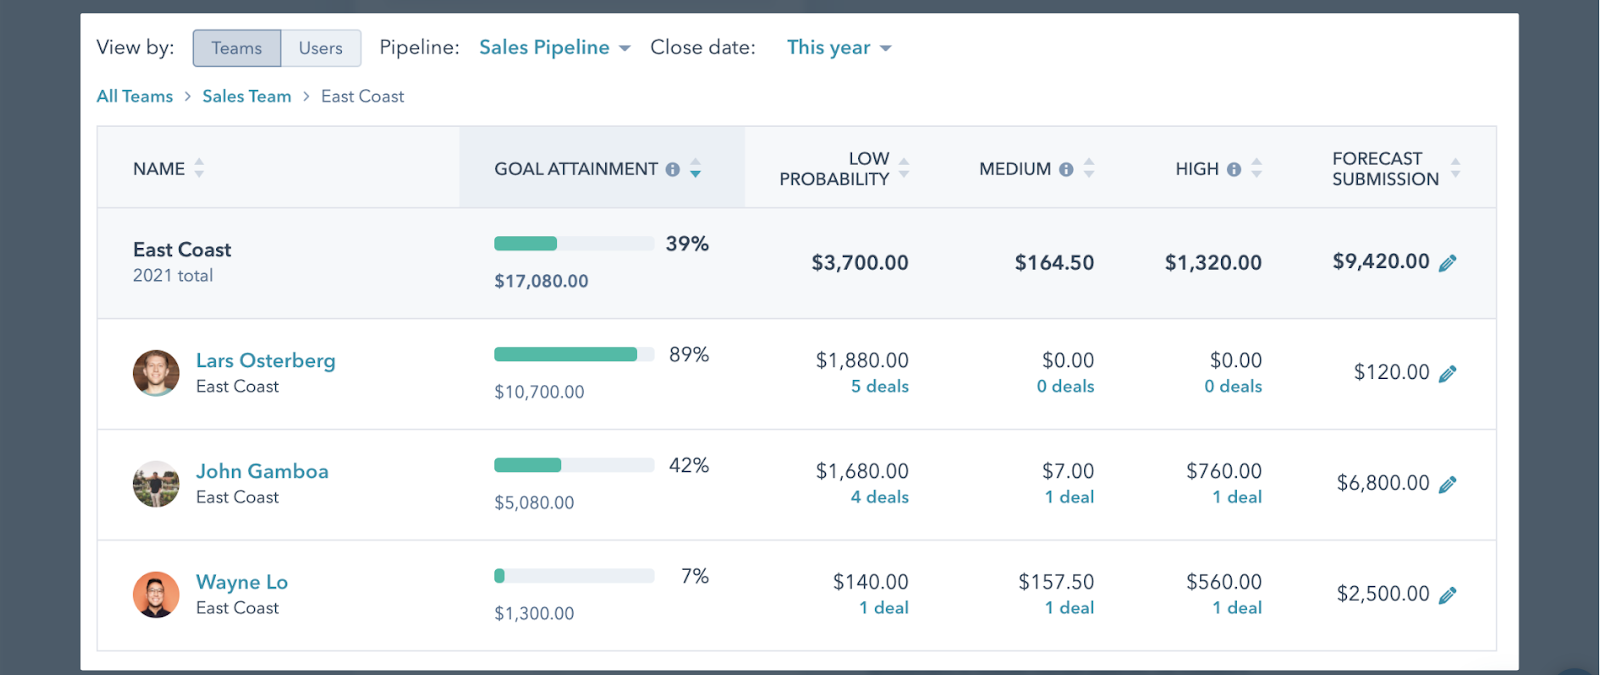The image size is (1600, 675).
Task: Open the Sales Pipeline dropdown
Action: point(554,48)
